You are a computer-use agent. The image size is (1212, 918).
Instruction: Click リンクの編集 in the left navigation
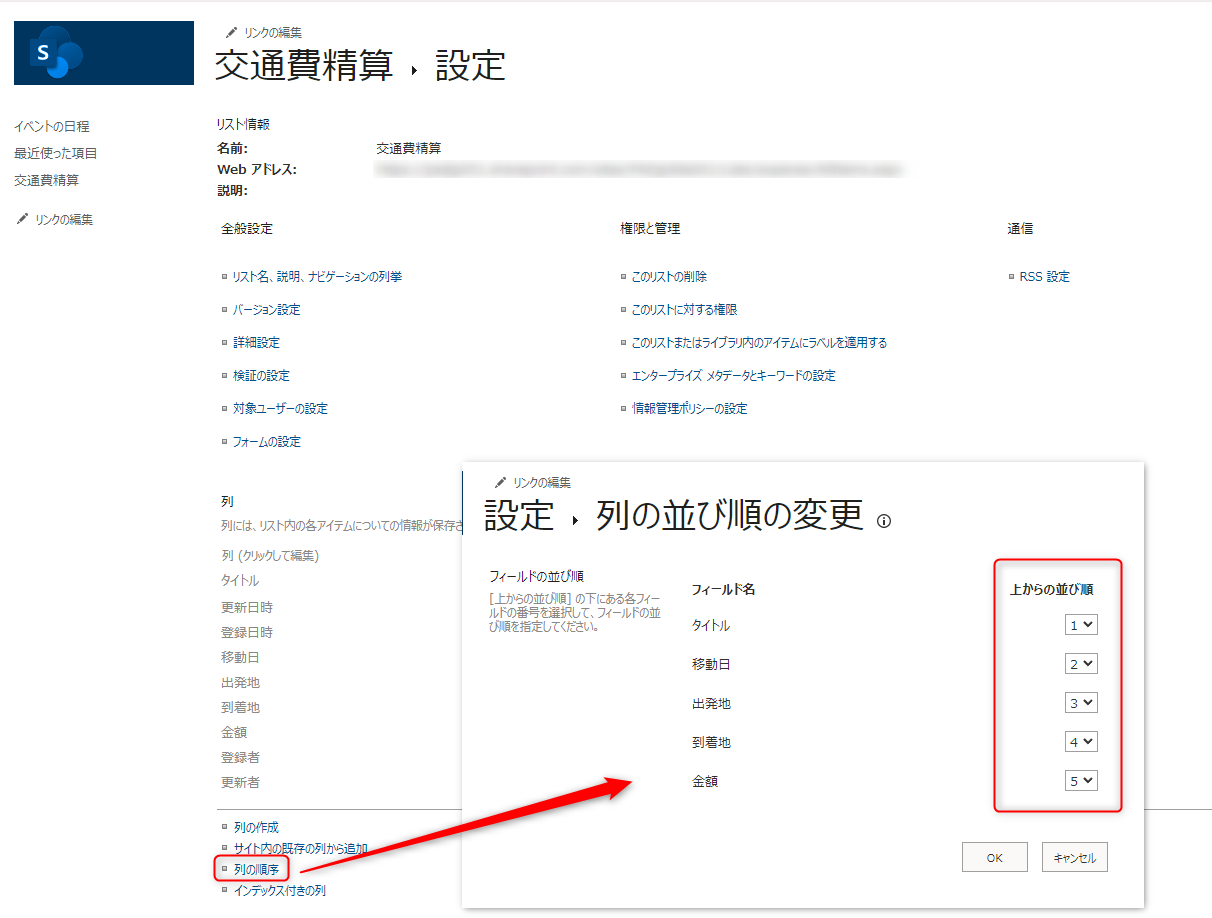pyautogui.click(x=64, y=219)
